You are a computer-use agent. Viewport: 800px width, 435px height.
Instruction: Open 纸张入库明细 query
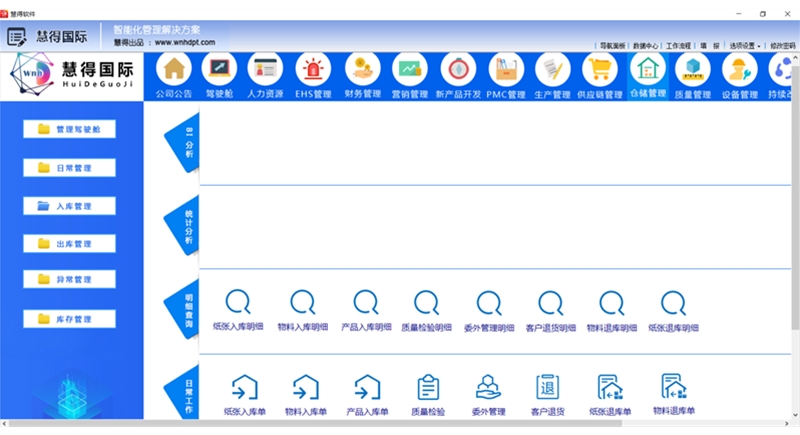point(238,310)
